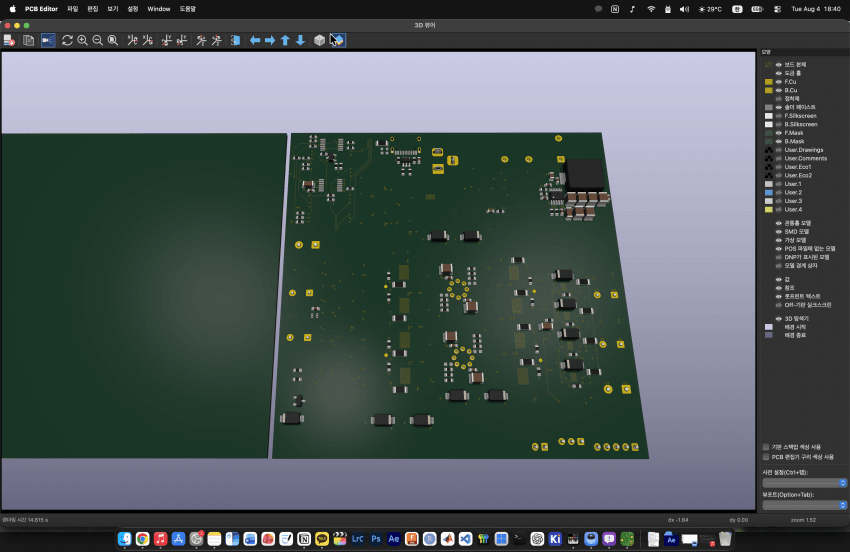The image size is (850, 552).
Task: Click the zoom 1.52 status readout
Action: point(803,520)
